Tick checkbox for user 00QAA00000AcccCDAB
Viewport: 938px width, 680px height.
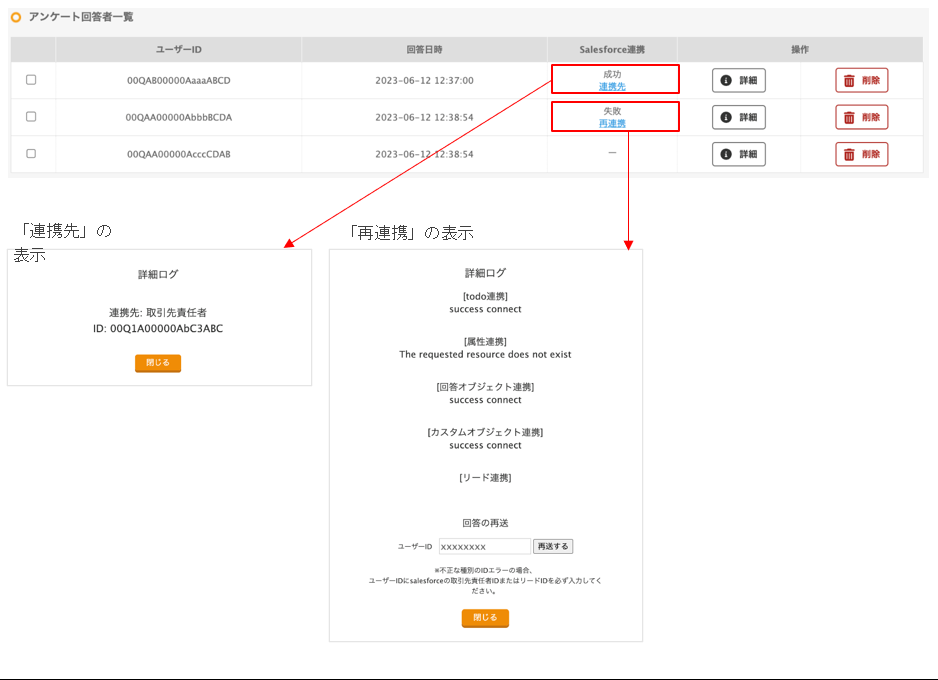click(x=31, y=154)
